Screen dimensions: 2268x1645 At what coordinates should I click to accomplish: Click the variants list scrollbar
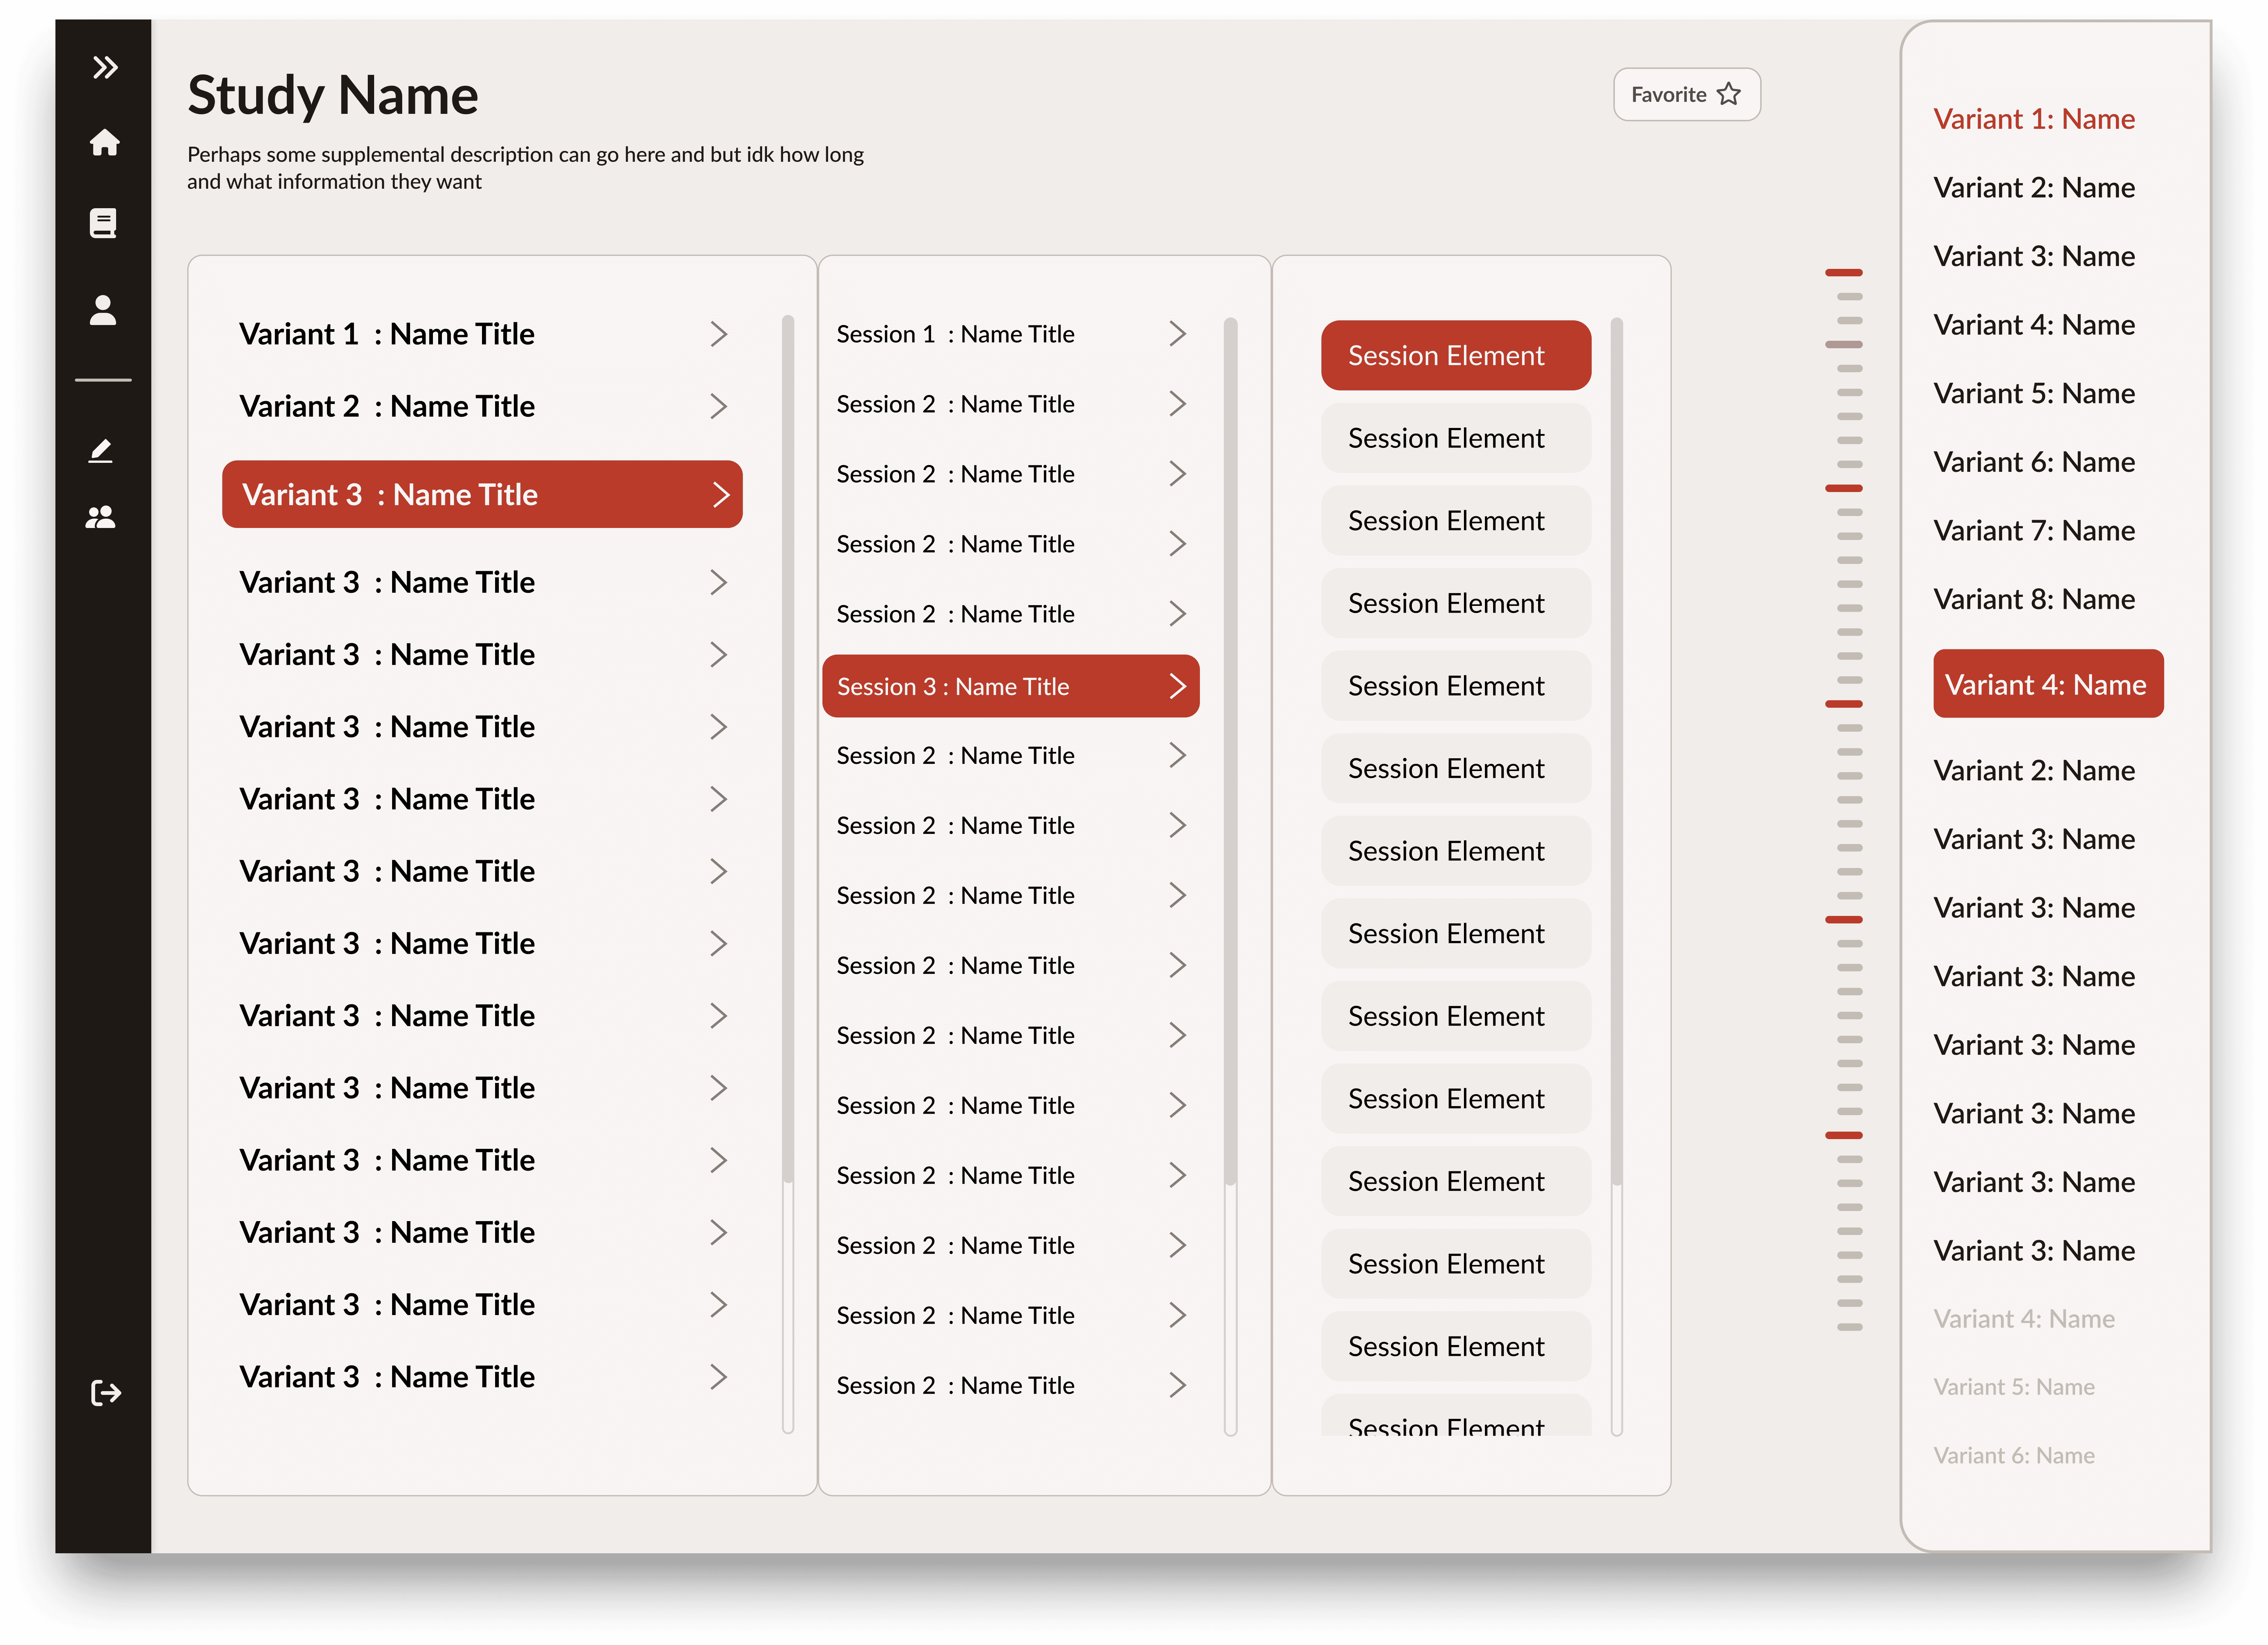pos(788,750)
